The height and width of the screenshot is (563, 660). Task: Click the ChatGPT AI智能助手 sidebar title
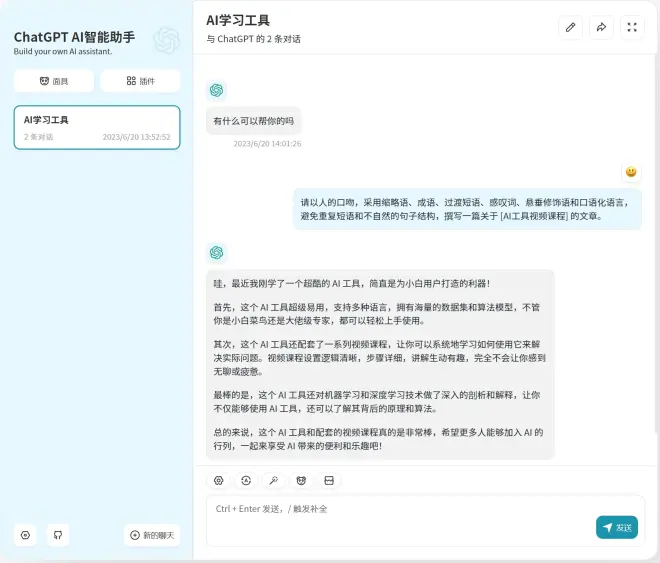pyautogui.click(x=75, y=37)
